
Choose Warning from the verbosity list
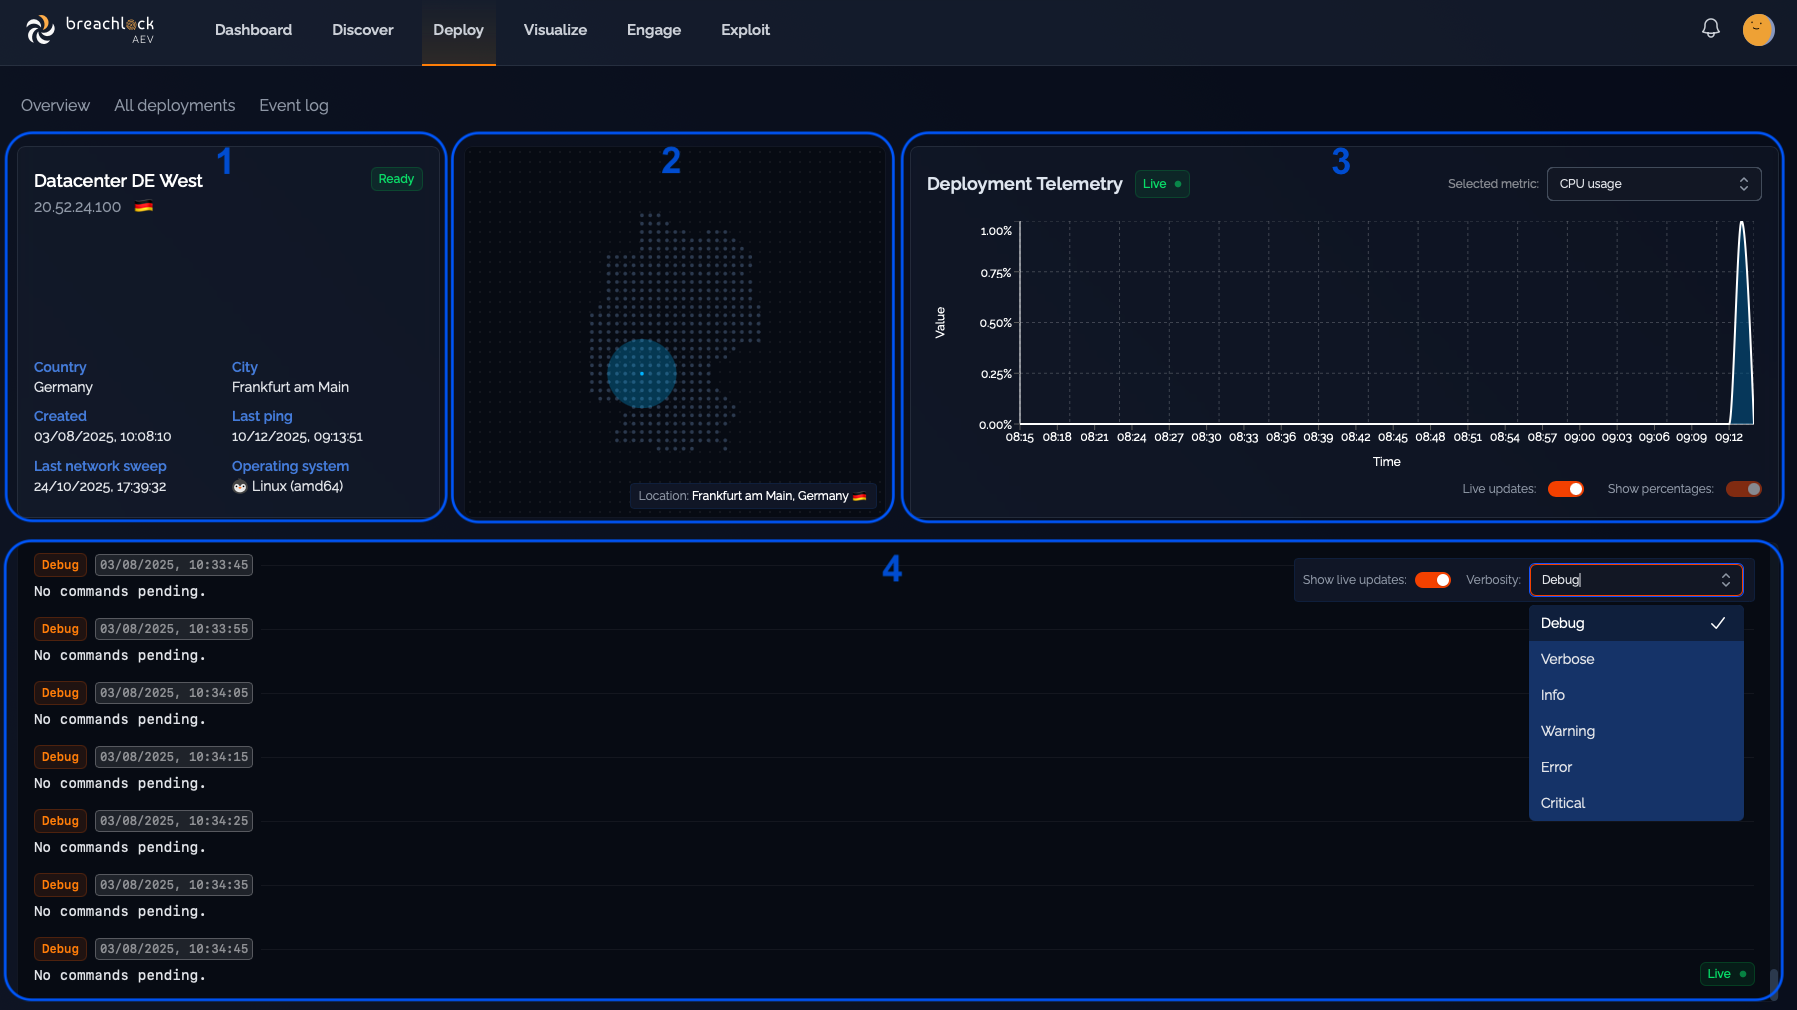[1636, 731]
